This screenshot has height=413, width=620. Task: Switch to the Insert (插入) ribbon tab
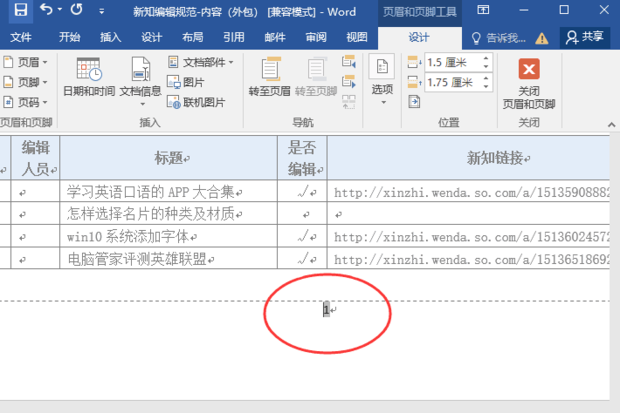pyautogui.click(x=110, y=37)
